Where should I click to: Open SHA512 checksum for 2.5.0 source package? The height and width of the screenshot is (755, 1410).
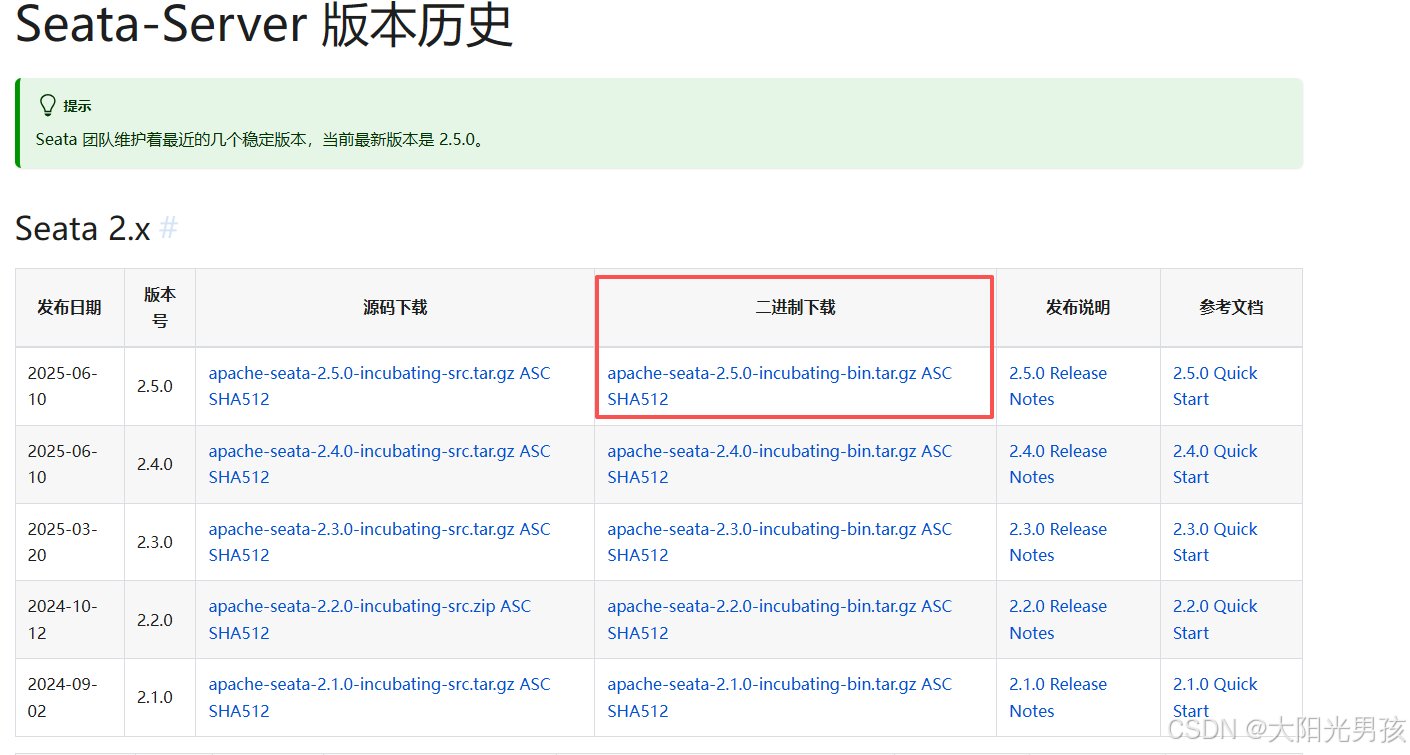click(239, 399)
